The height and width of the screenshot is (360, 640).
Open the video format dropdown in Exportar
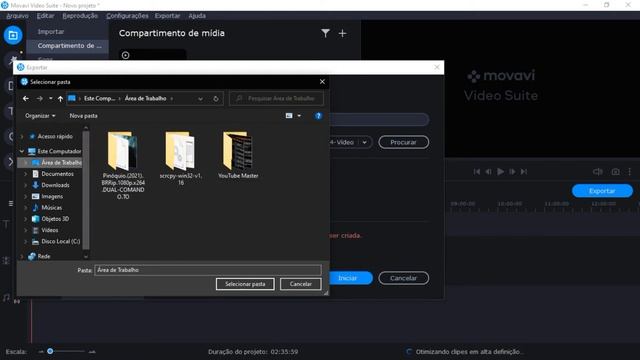364,142
